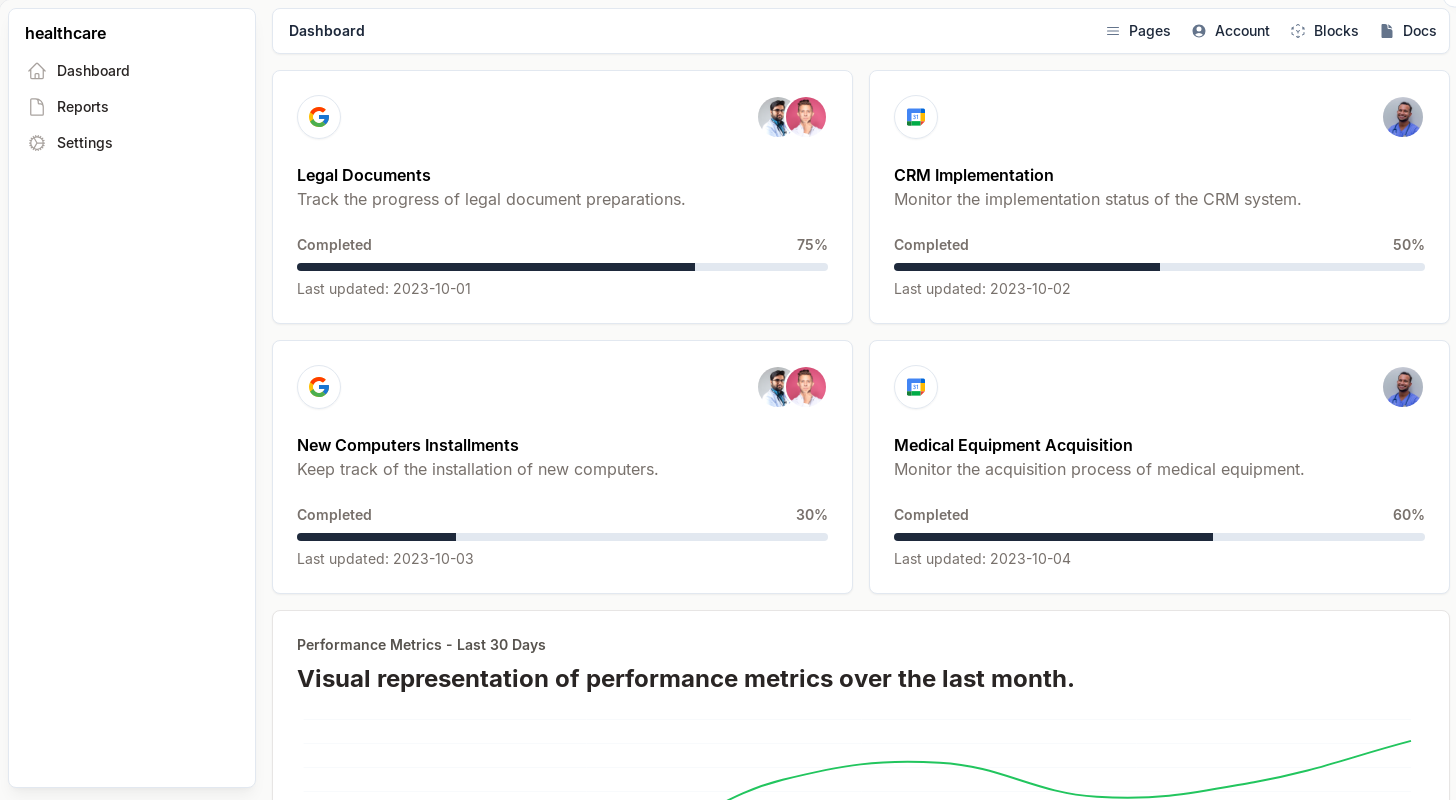This screenshot has height=800, width=1456.
Task: Click calendar icon in Medical Equipment Acquisition card
Action: (915, 387)
